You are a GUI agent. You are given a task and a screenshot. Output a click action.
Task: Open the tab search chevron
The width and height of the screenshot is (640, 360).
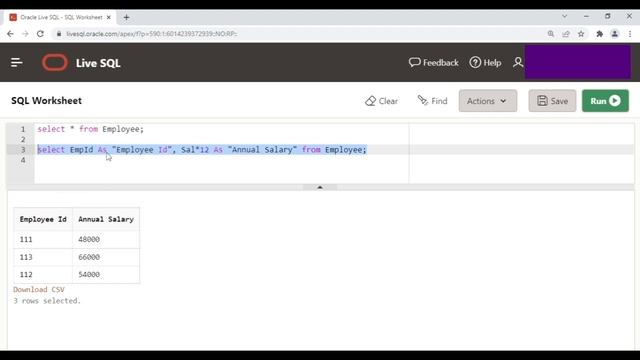point(564,16)
